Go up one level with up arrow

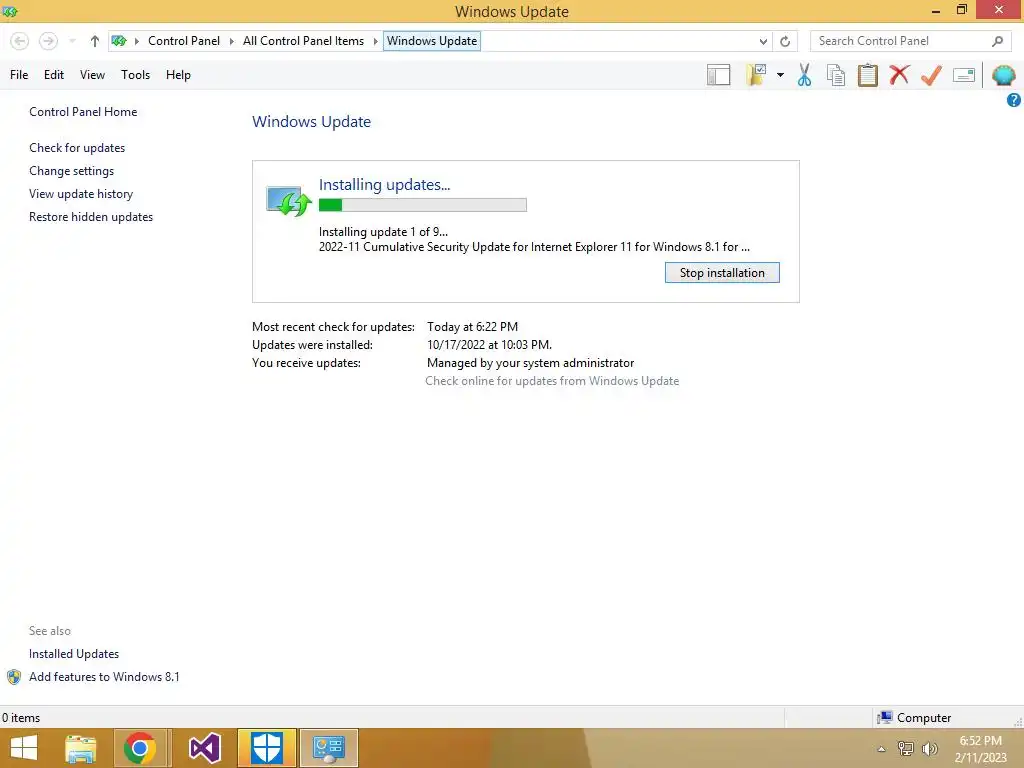tap(95, 41)
